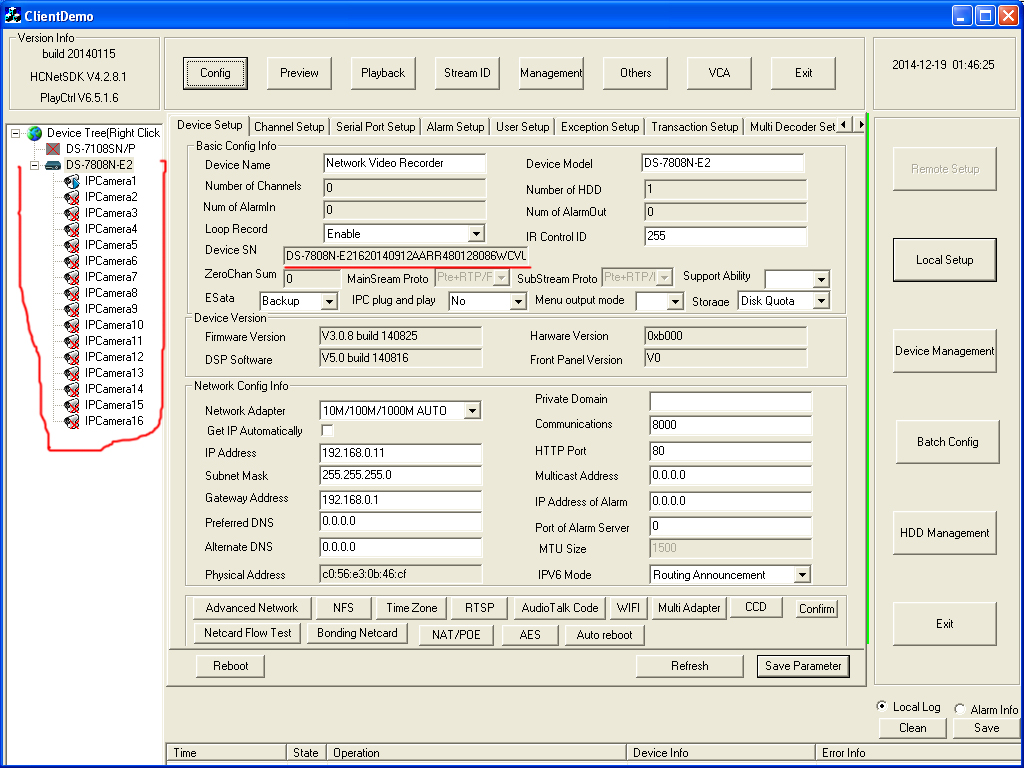Switch to the Transaction Setup tab
Image resolution: width=1024 pixels, height=768 pixels.
point(694,127)
